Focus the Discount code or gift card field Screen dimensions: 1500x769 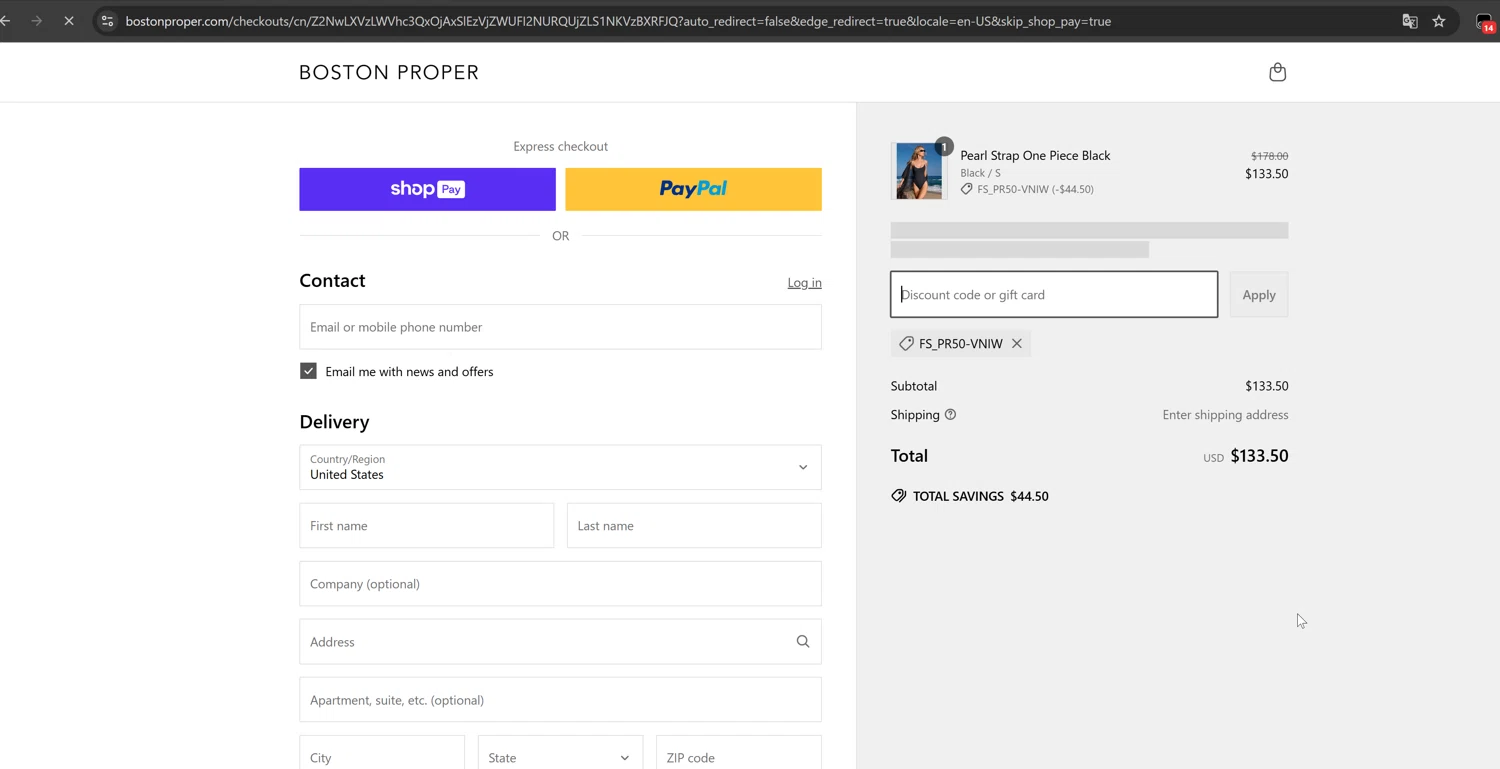point(1054,294)
